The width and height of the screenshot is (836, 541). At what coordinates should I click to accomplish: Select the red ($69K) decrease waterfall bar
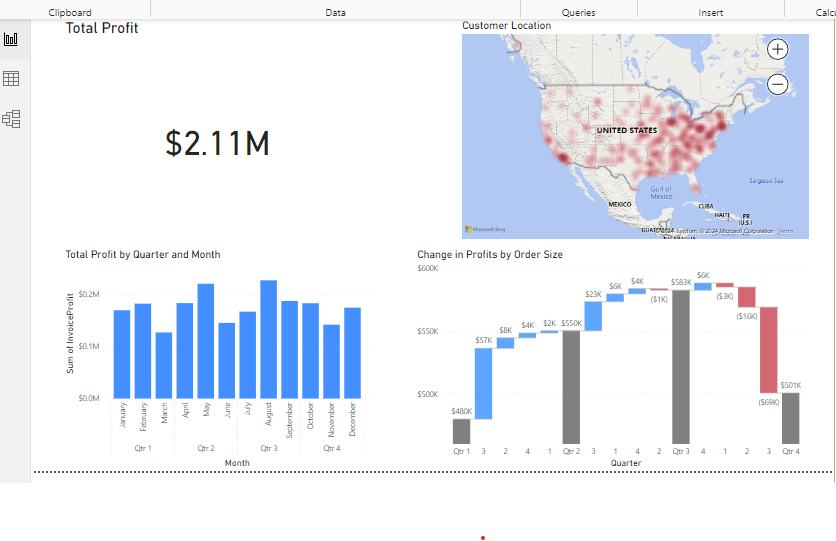(x=768, y=350)
